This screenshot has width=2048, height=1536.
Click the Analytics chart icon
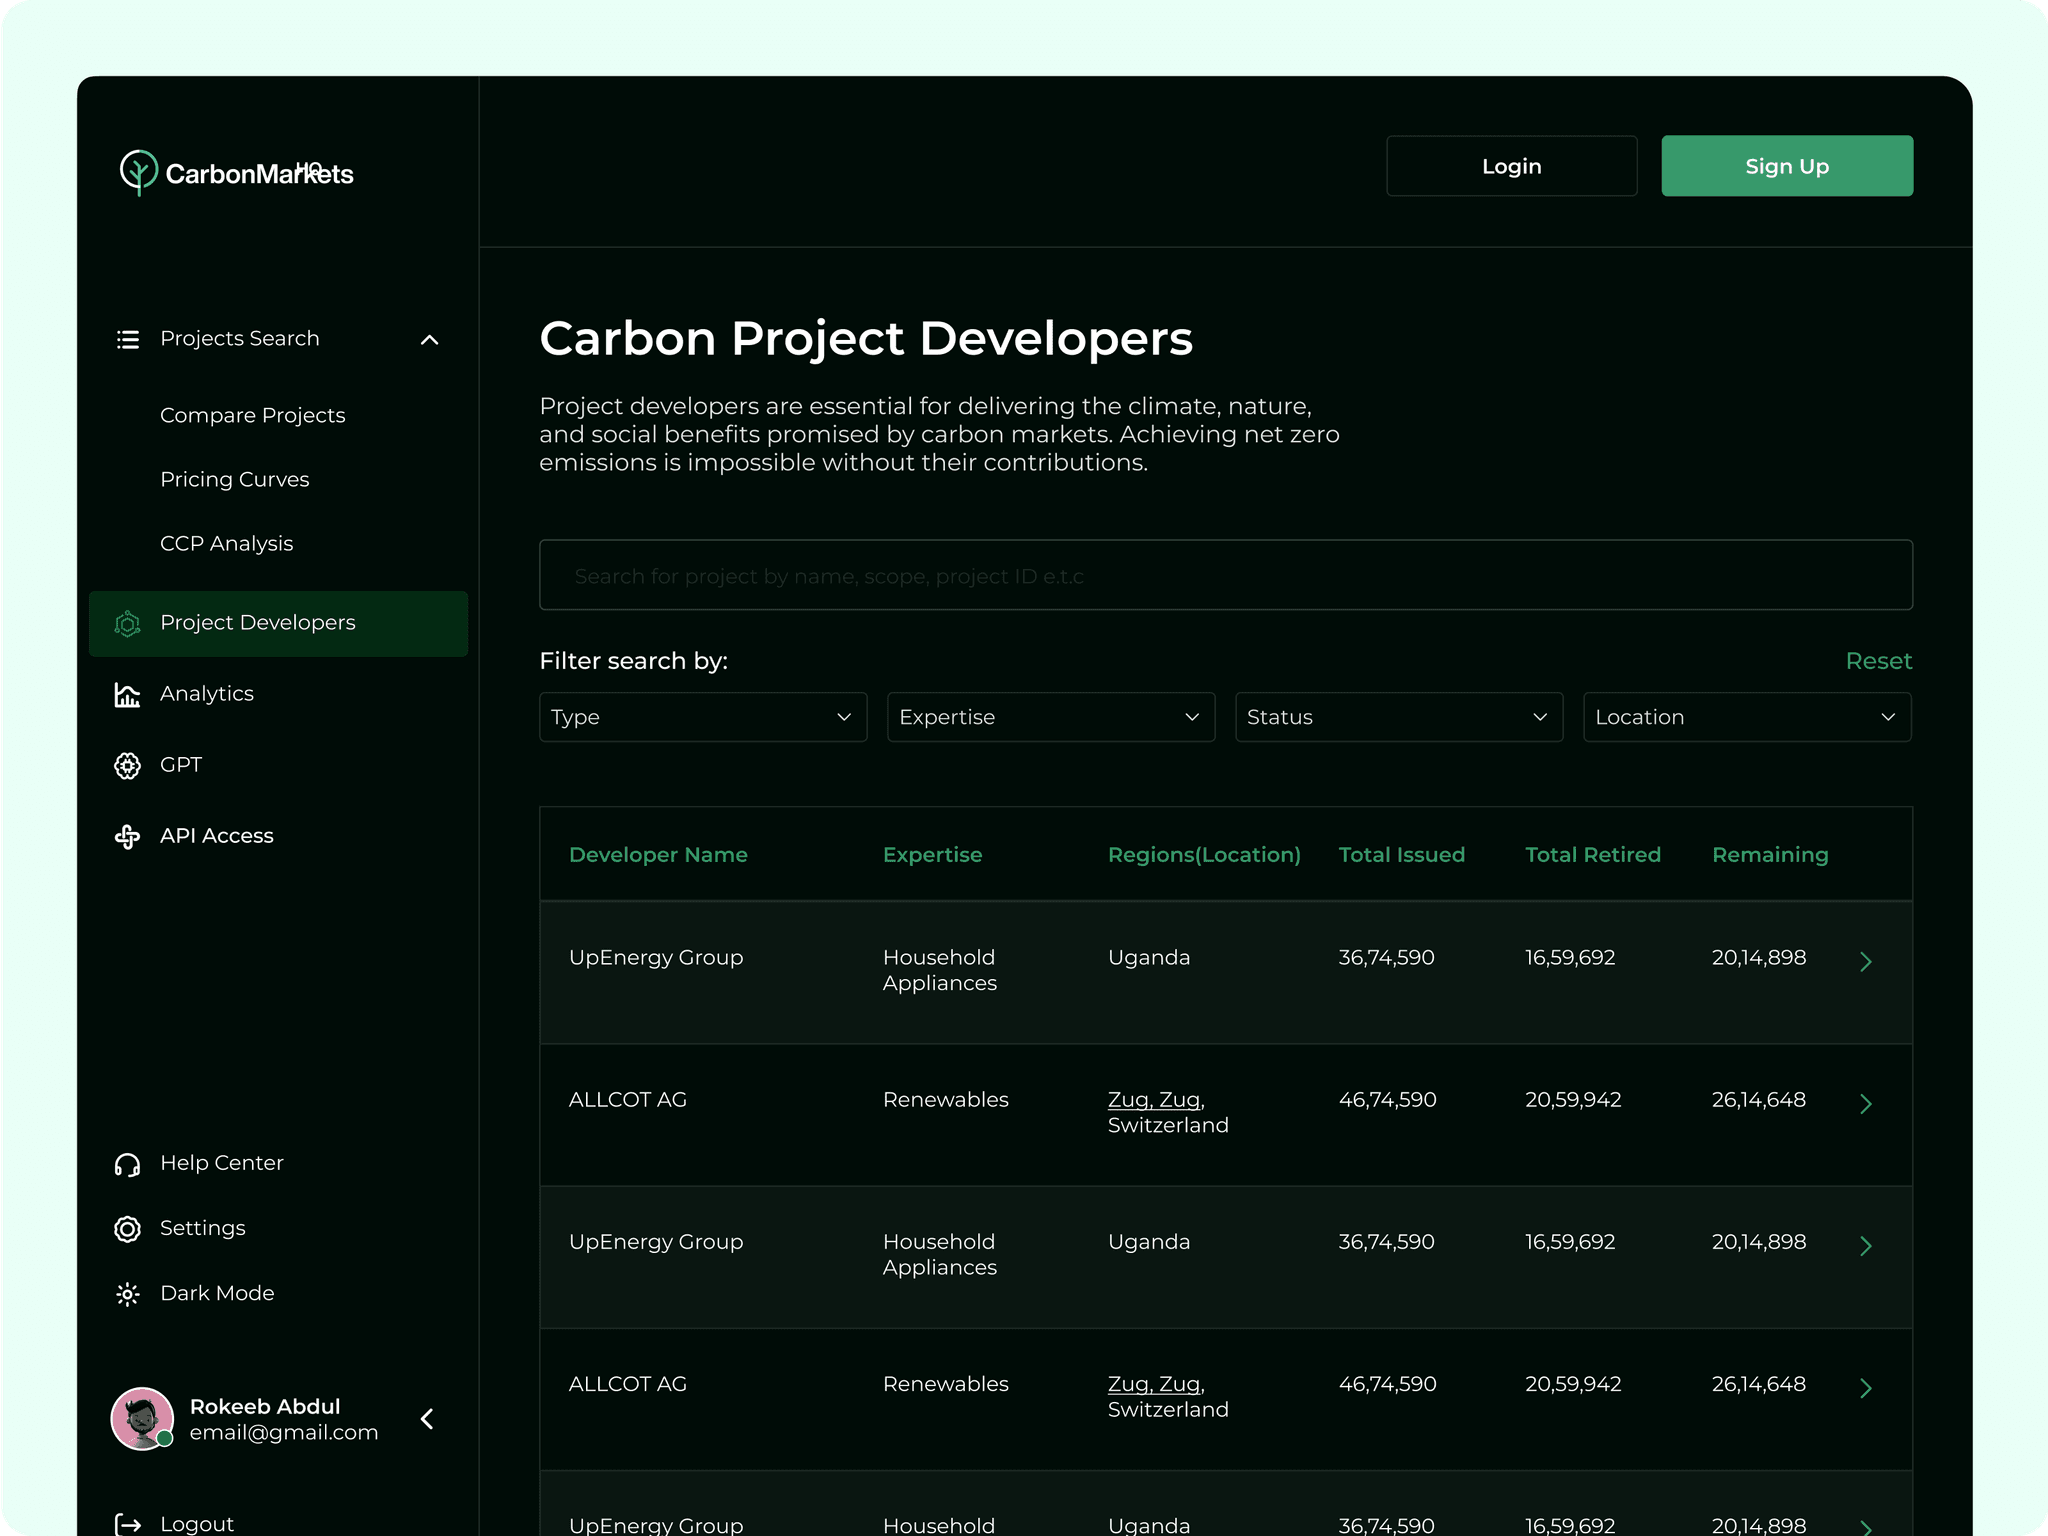(x=127, y=694)
